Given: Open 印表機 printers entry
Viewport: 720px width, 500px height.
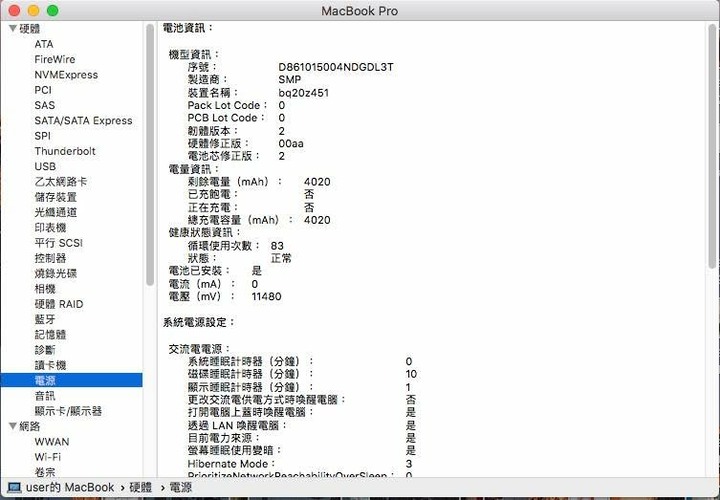Looking at the screenshot, I should coord(50,228).
